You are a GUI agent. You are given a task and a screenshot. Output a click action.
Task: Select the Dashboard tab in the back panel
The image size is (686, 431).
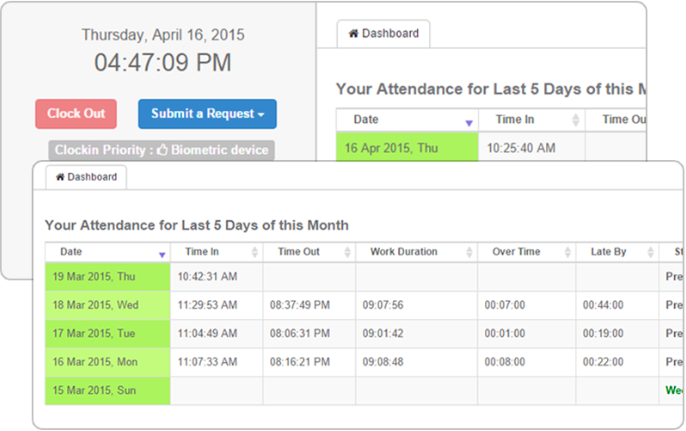(x=384, y=34)
